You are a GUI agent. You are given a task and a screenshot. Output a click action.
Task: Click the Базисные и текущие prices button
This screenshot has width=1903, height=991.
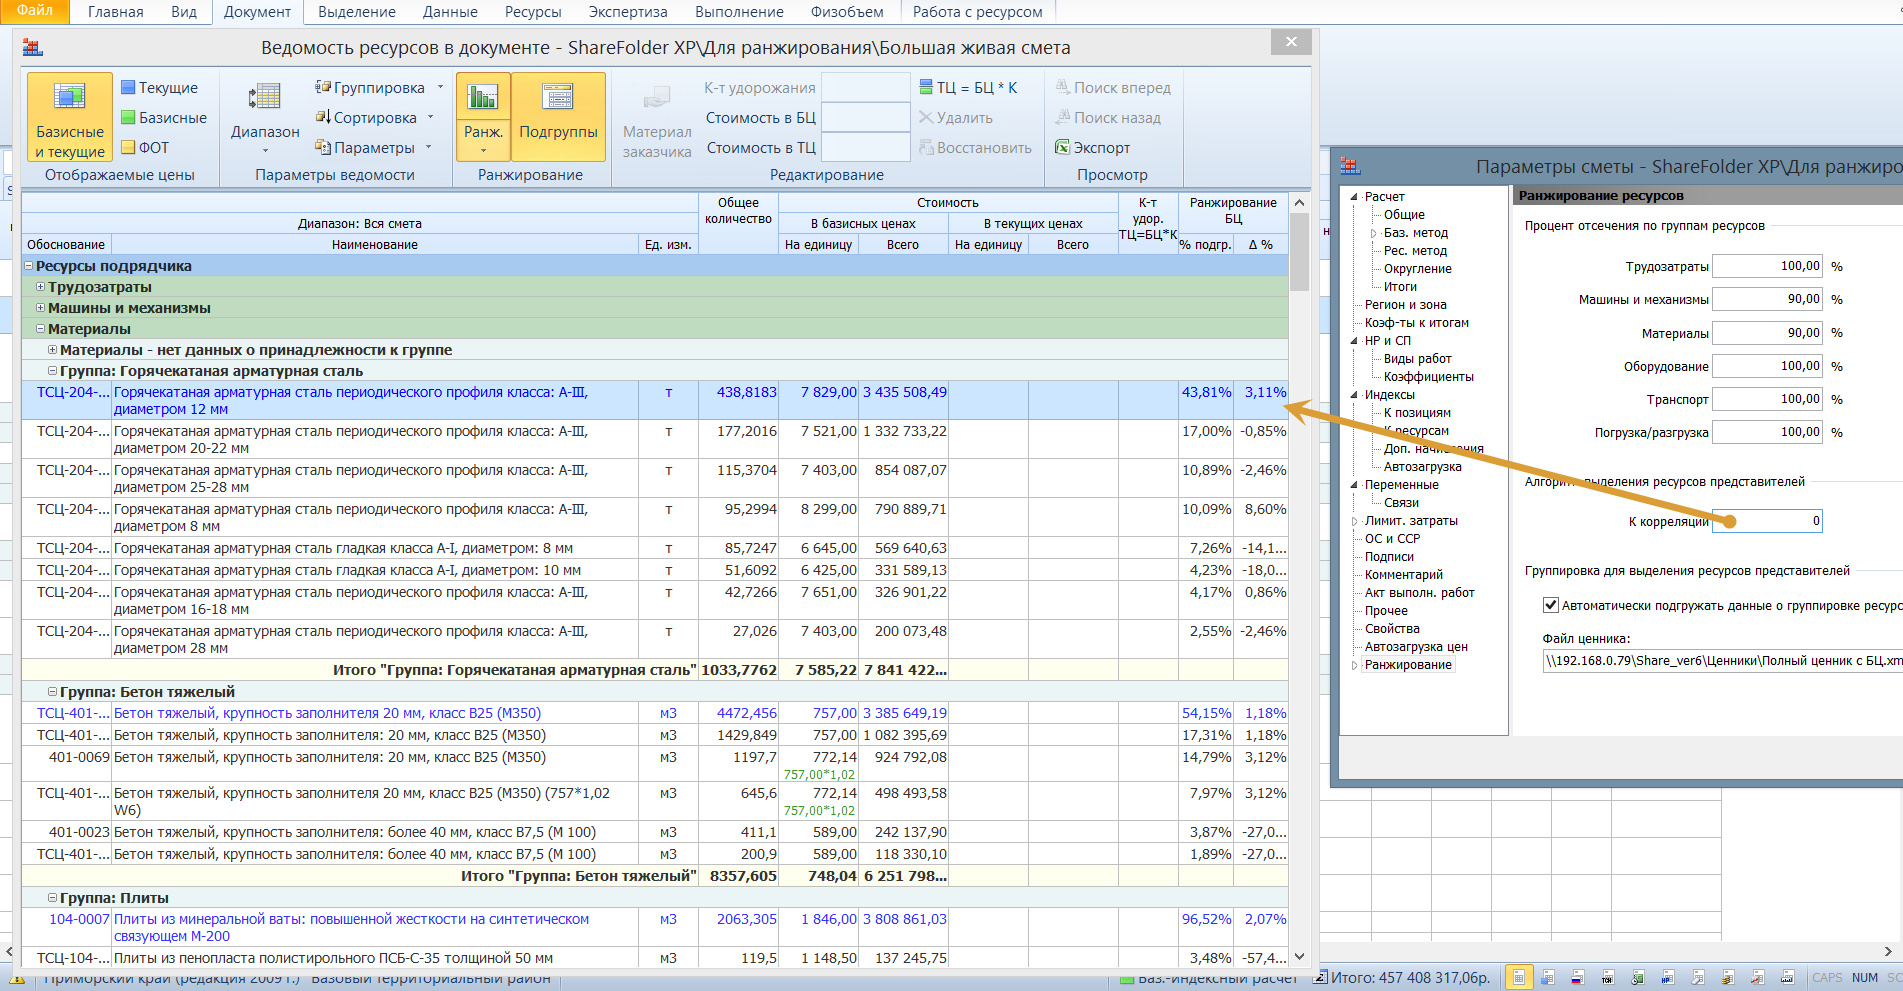[x=69, y=117]
